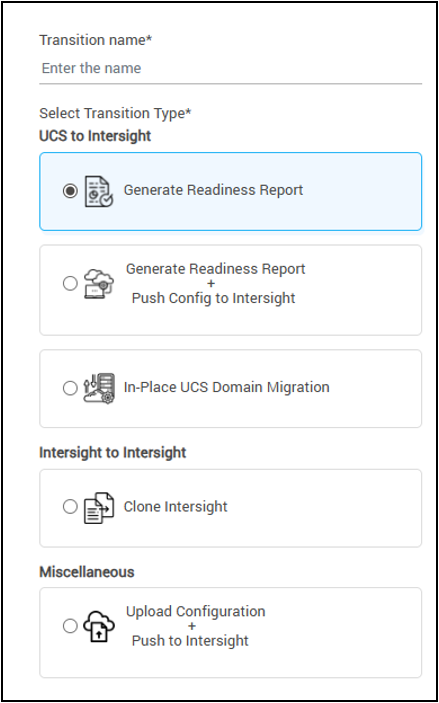
Task: Select the Generate Readiness Report radio button
Action: point(70,191)
